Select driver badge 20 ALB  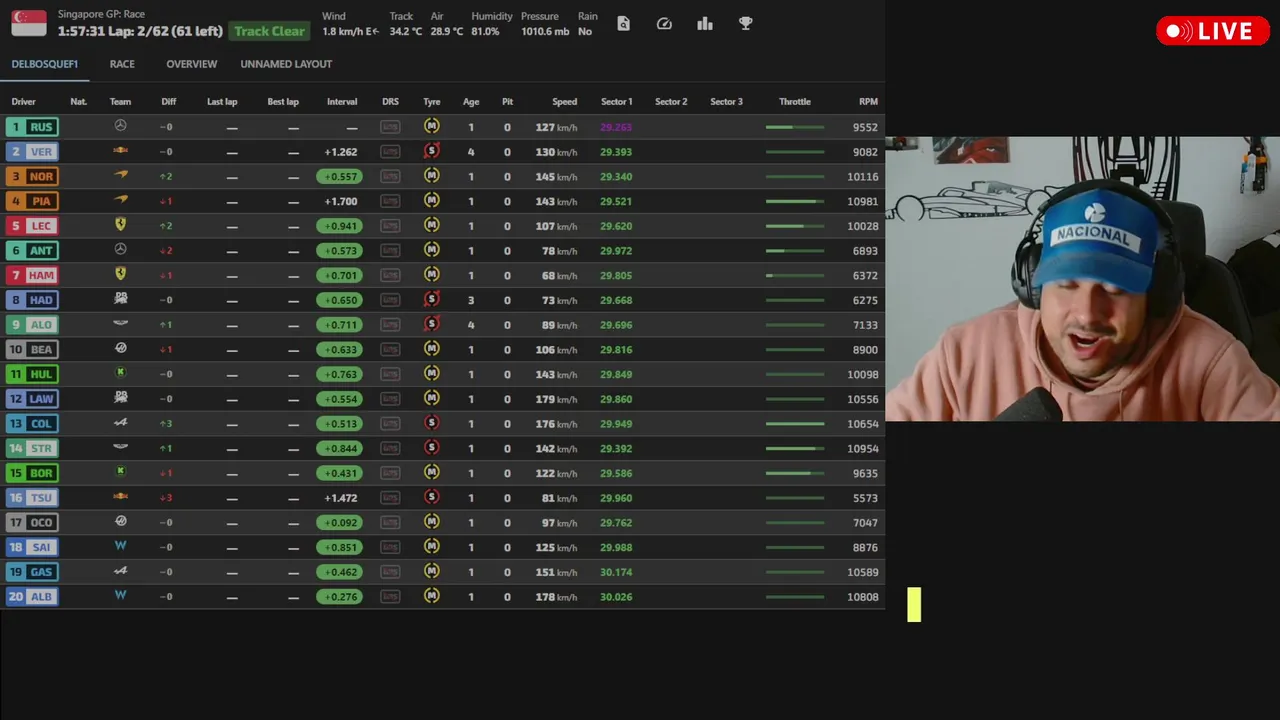[32, 596]
